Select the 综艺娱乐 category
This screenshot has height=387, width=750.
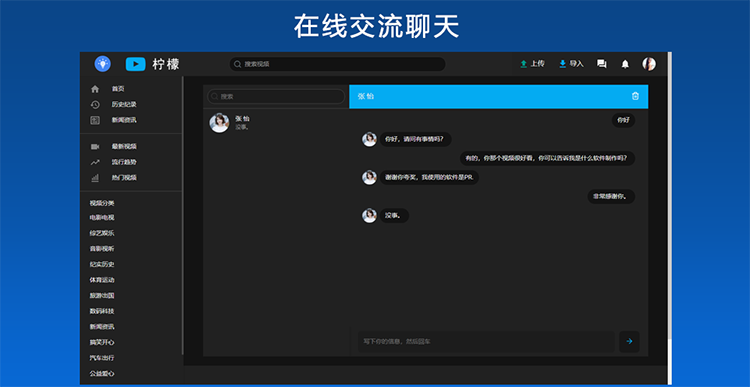(102, 233)
